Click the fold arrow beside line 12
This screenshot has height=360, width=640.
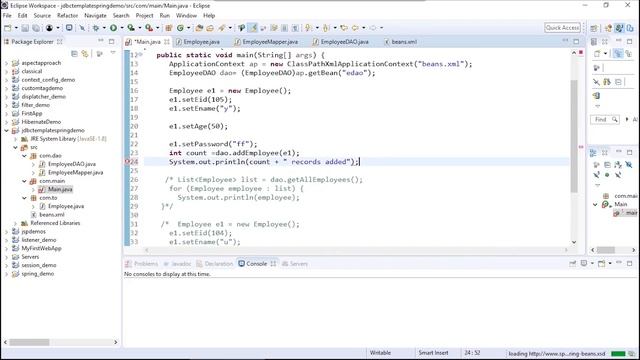[141, 55]
